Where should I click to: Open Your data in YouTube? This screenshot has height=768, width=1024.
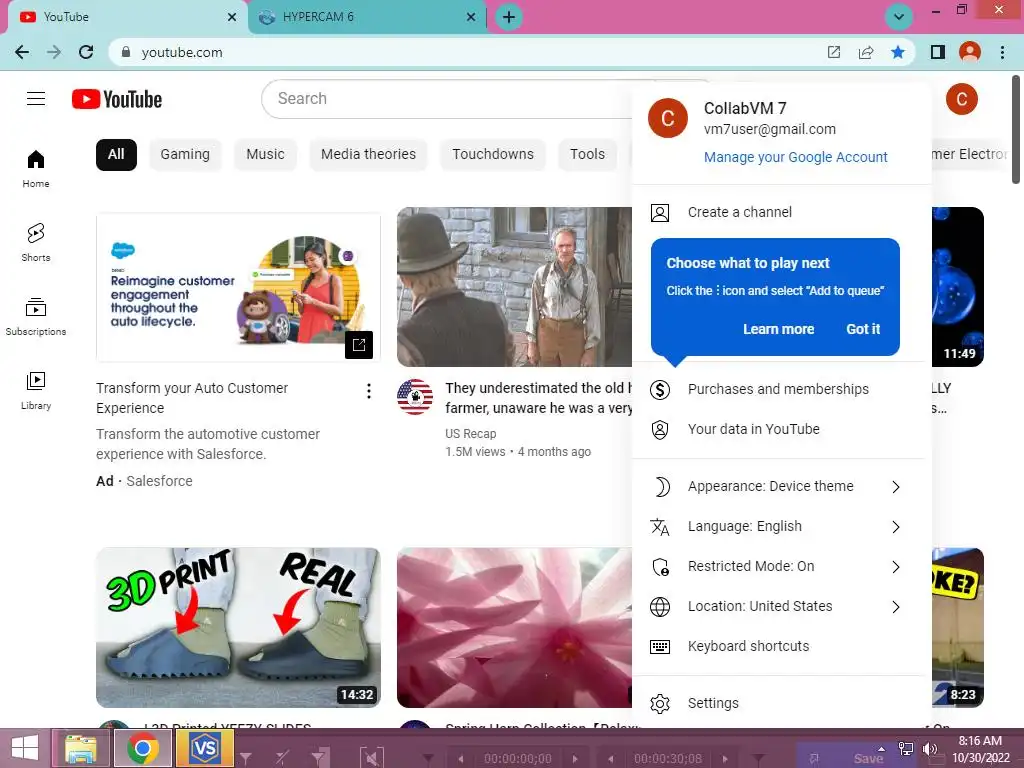coord(782,429)
